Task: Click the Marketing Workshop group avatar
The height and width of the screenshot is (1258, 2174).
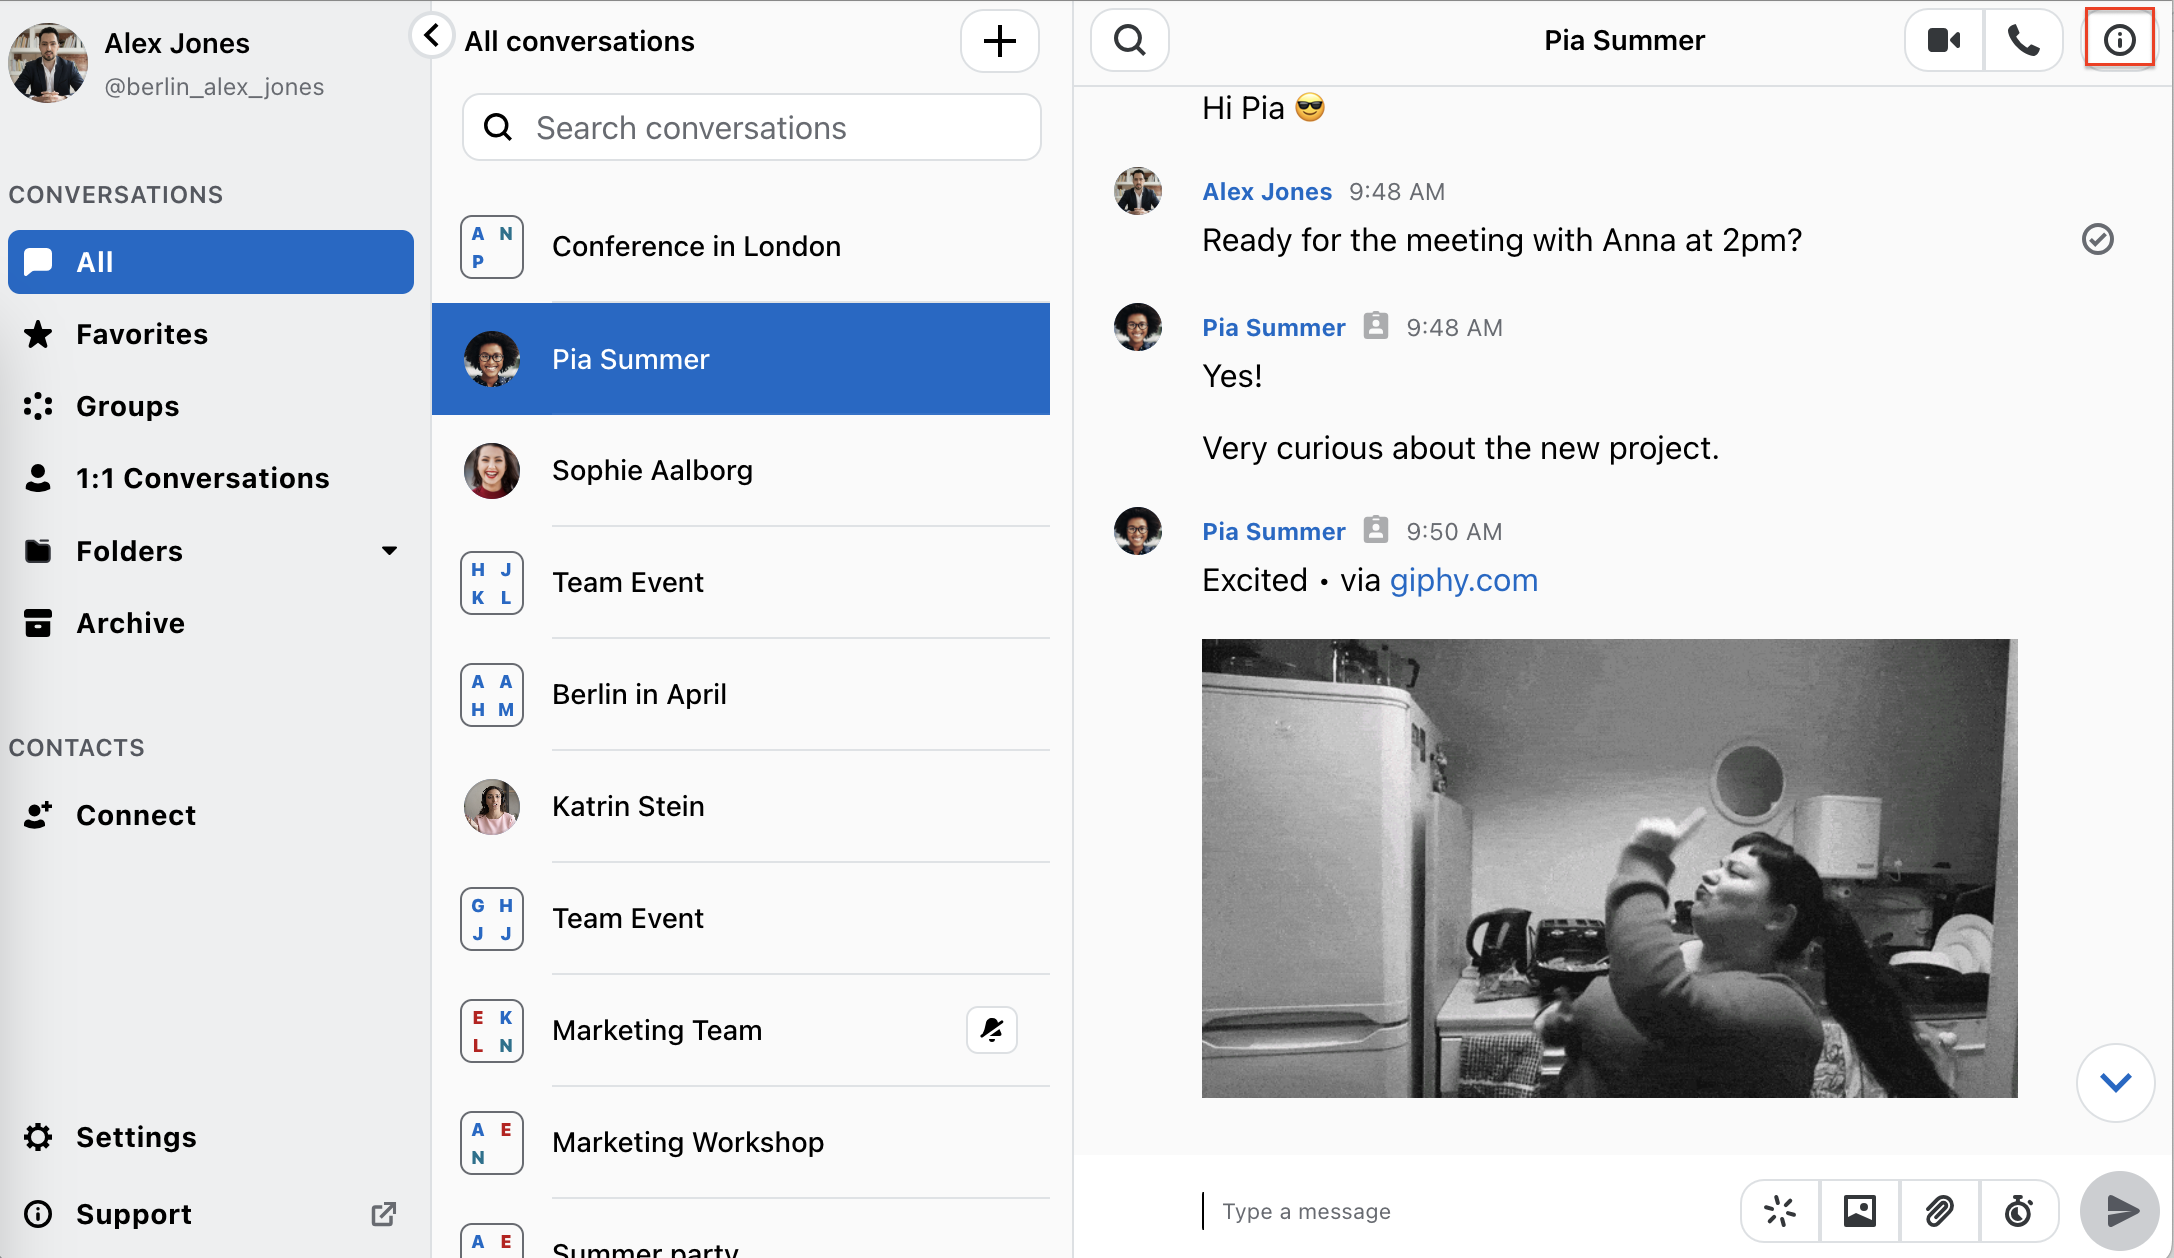Action: 492,1142
